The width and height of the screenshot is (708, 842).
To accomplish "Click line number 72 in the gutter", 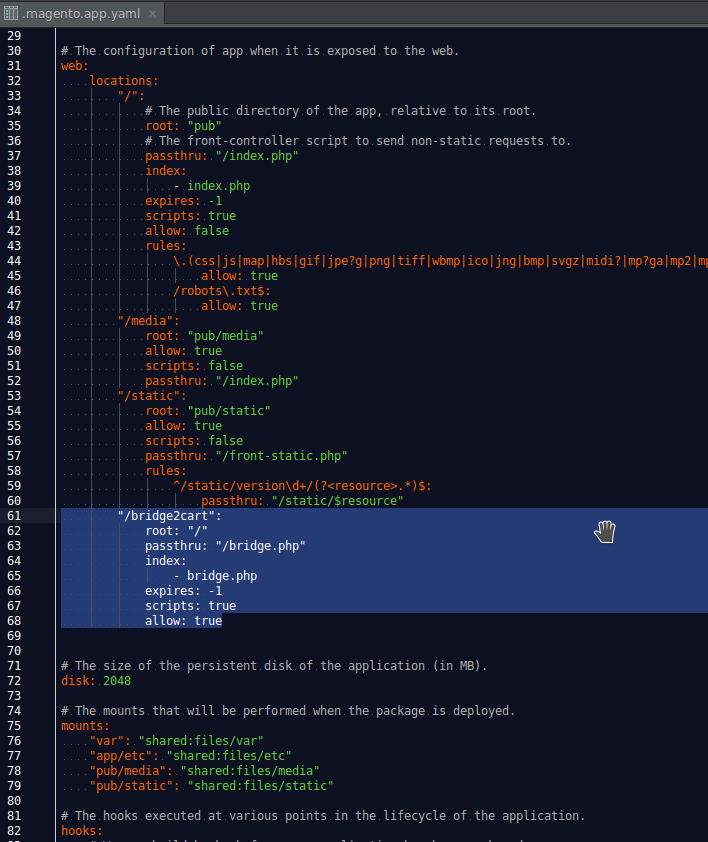I will coord(13,681).
